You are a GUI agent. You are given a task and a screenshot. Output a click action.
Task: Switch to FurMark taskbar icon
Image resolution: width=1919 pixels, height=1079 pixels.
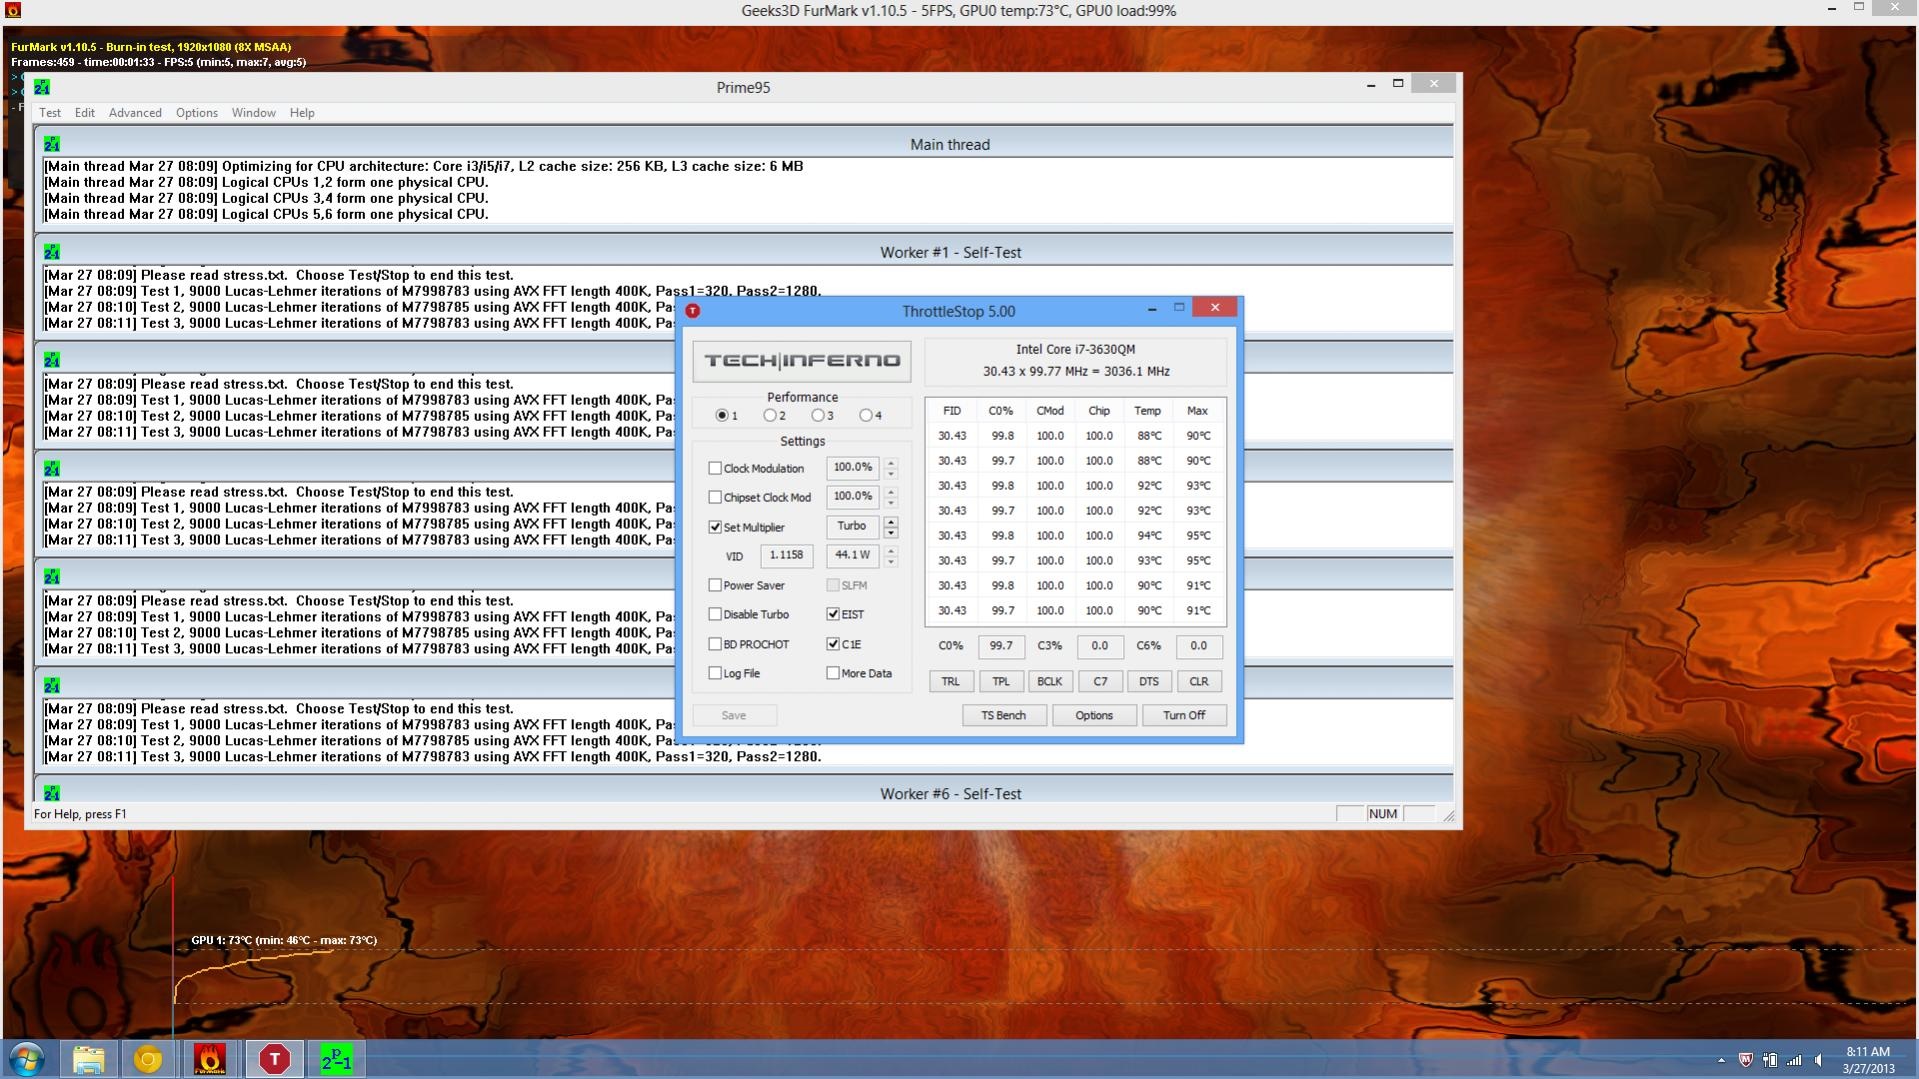210,1059
